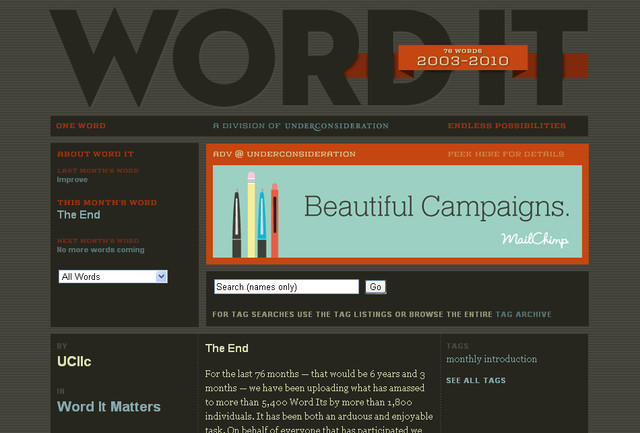Select last month's word Improve
640x433 pixels.
tap(72, 180)
